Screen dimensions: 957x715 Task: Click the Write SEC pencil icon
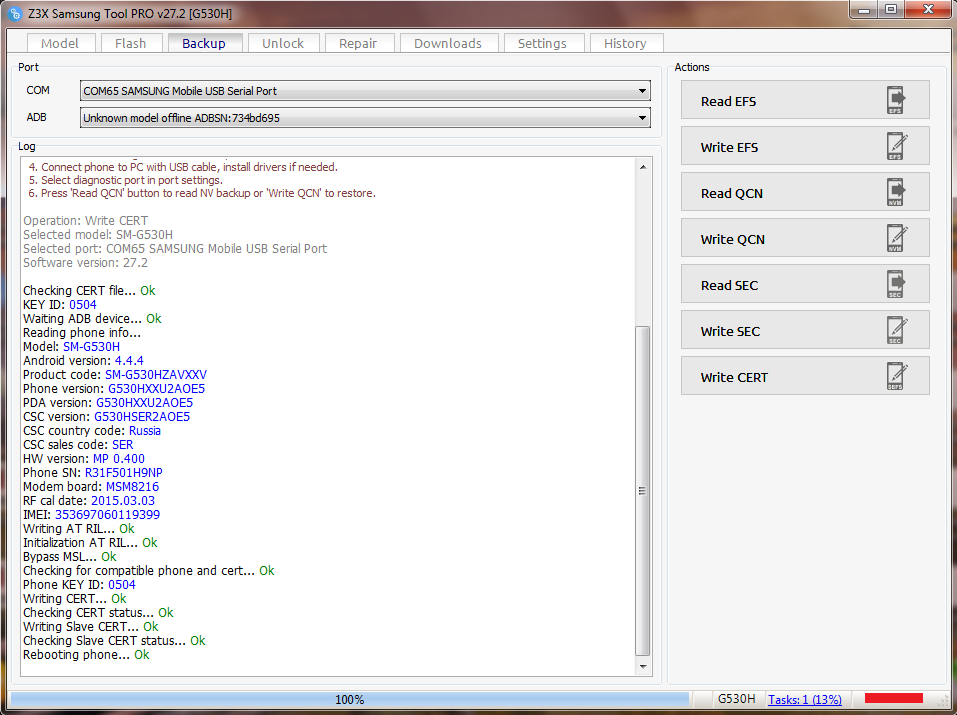point(896,331)
